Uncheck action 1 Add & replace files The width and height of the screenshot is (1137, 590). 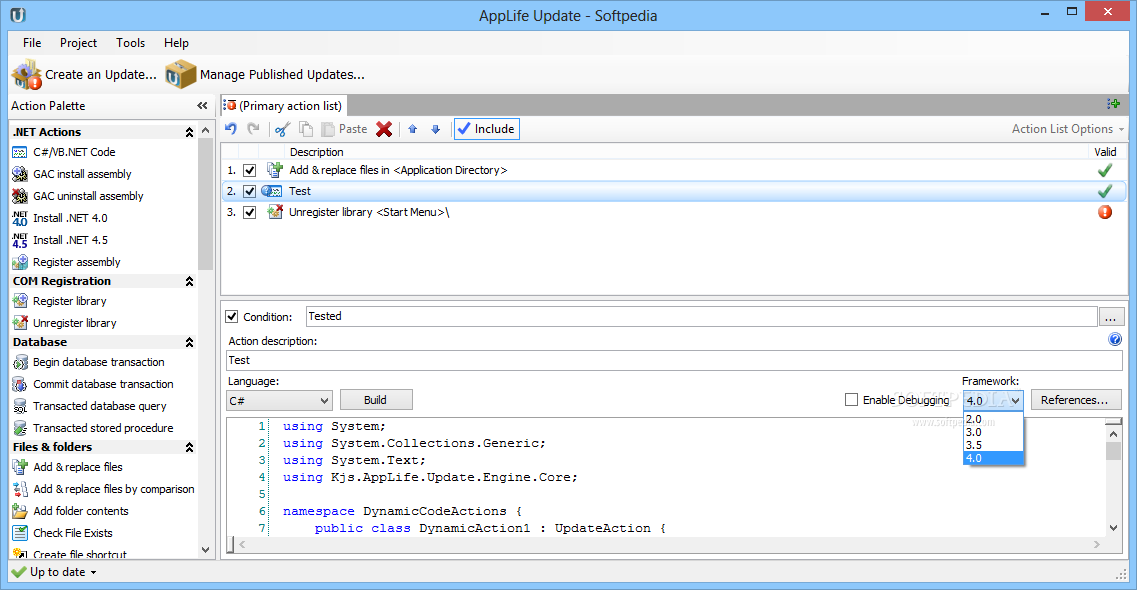coord(249,170)
